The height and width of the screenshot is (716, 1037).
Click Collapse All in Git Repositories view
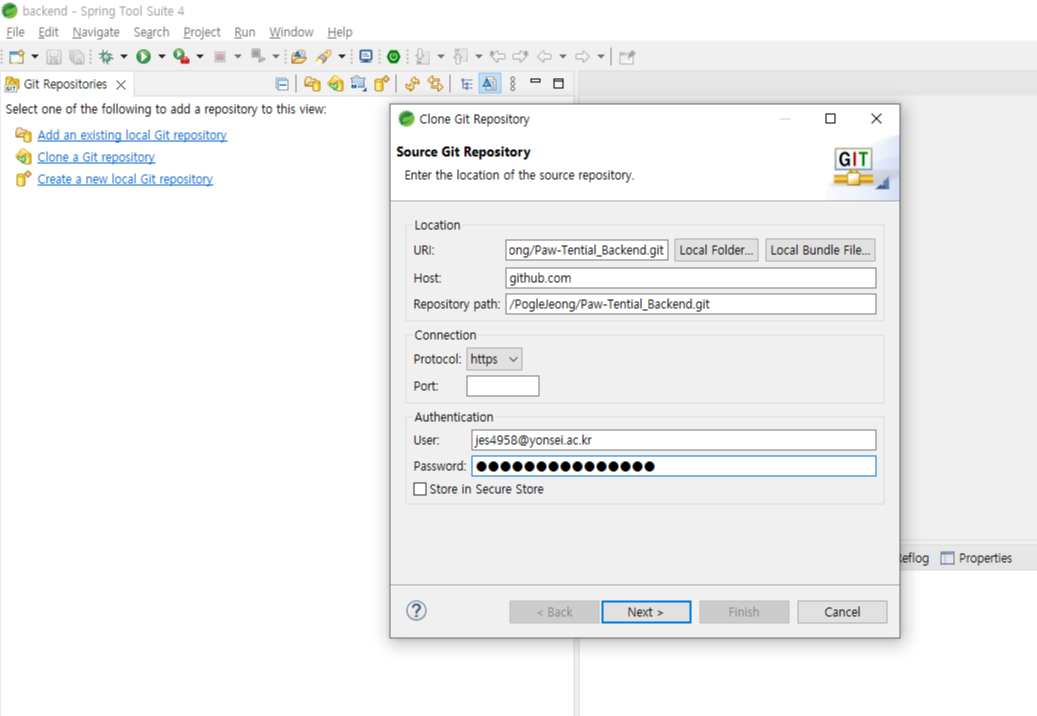(282, 84)
